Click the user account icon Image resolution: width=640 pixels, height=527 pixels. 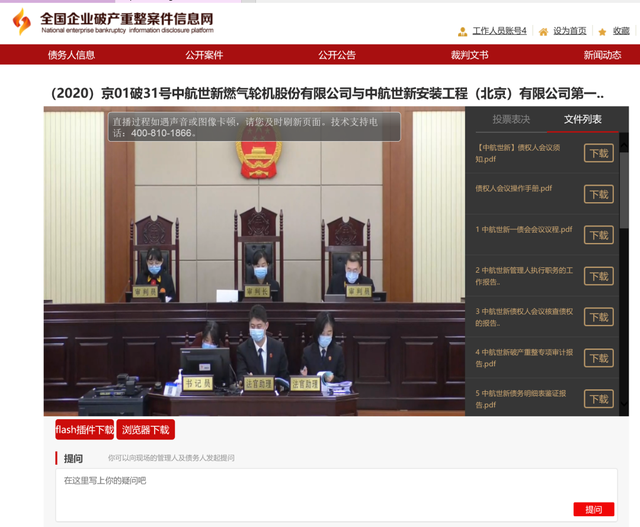pos(462,31)
